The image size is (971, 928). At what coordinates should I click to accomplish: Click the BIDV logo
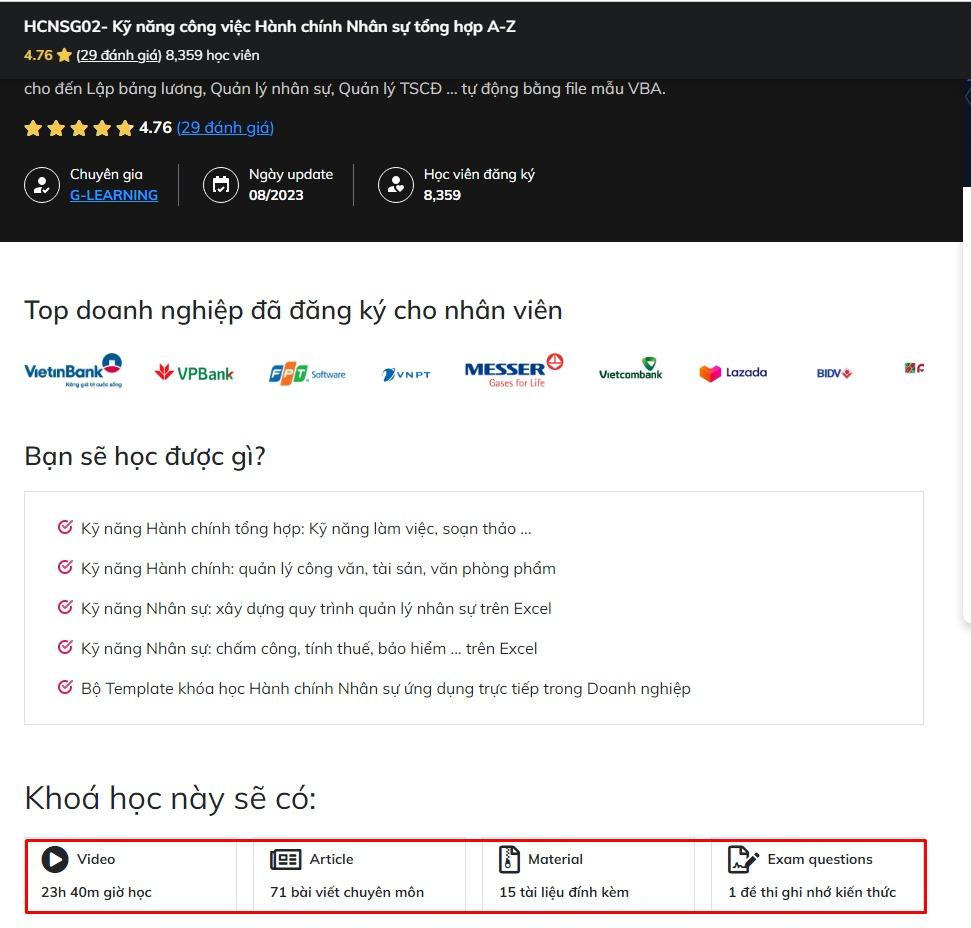click(834, 373)
